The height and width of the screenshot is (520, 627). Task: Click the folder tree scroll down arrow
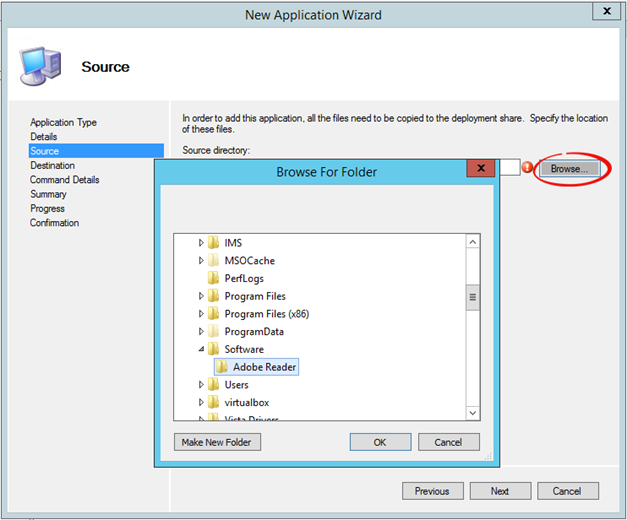click(x=472, y=411)
